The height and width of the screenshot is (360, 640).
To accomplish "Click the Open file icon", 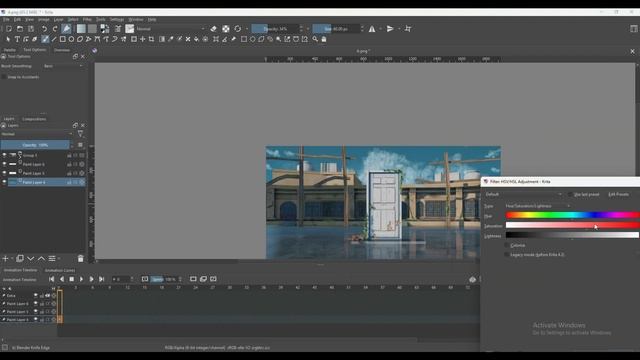I will [x=20, y=29].
